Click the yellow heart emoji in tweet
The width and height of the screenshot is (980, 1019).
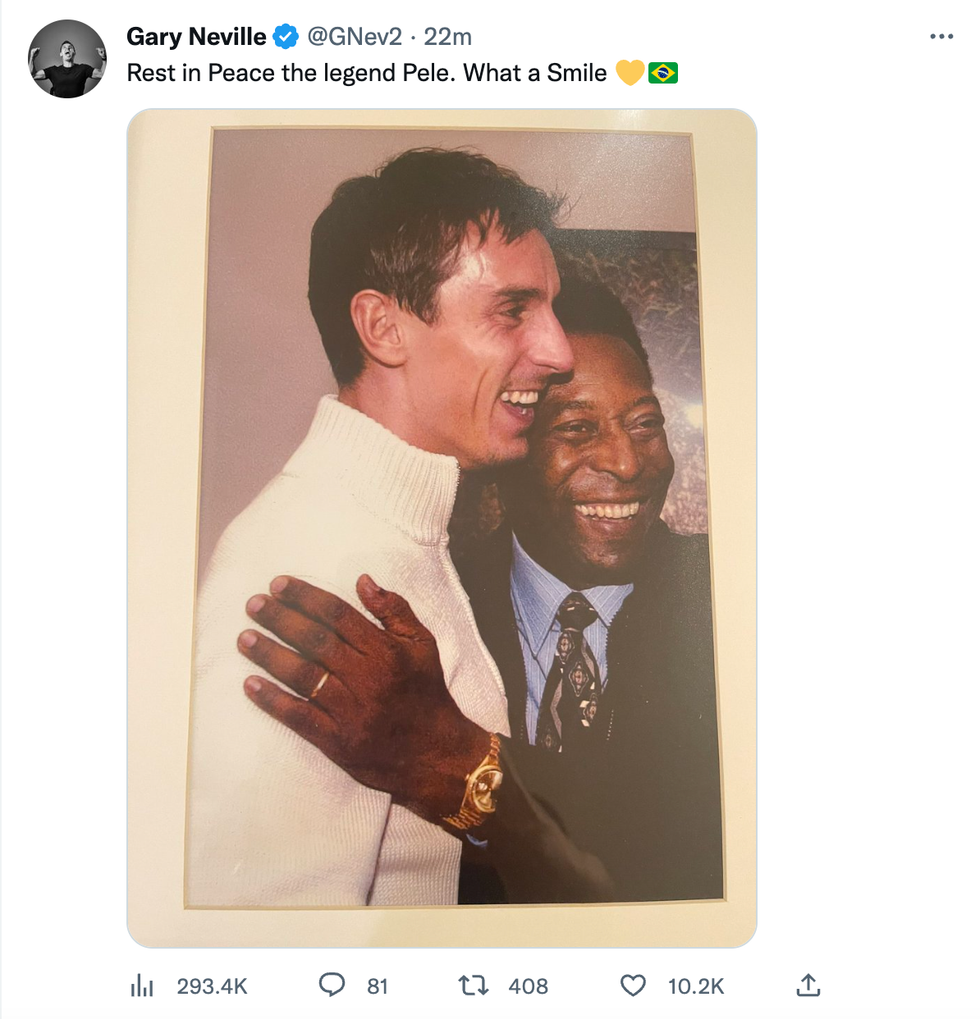pos(629,73)
